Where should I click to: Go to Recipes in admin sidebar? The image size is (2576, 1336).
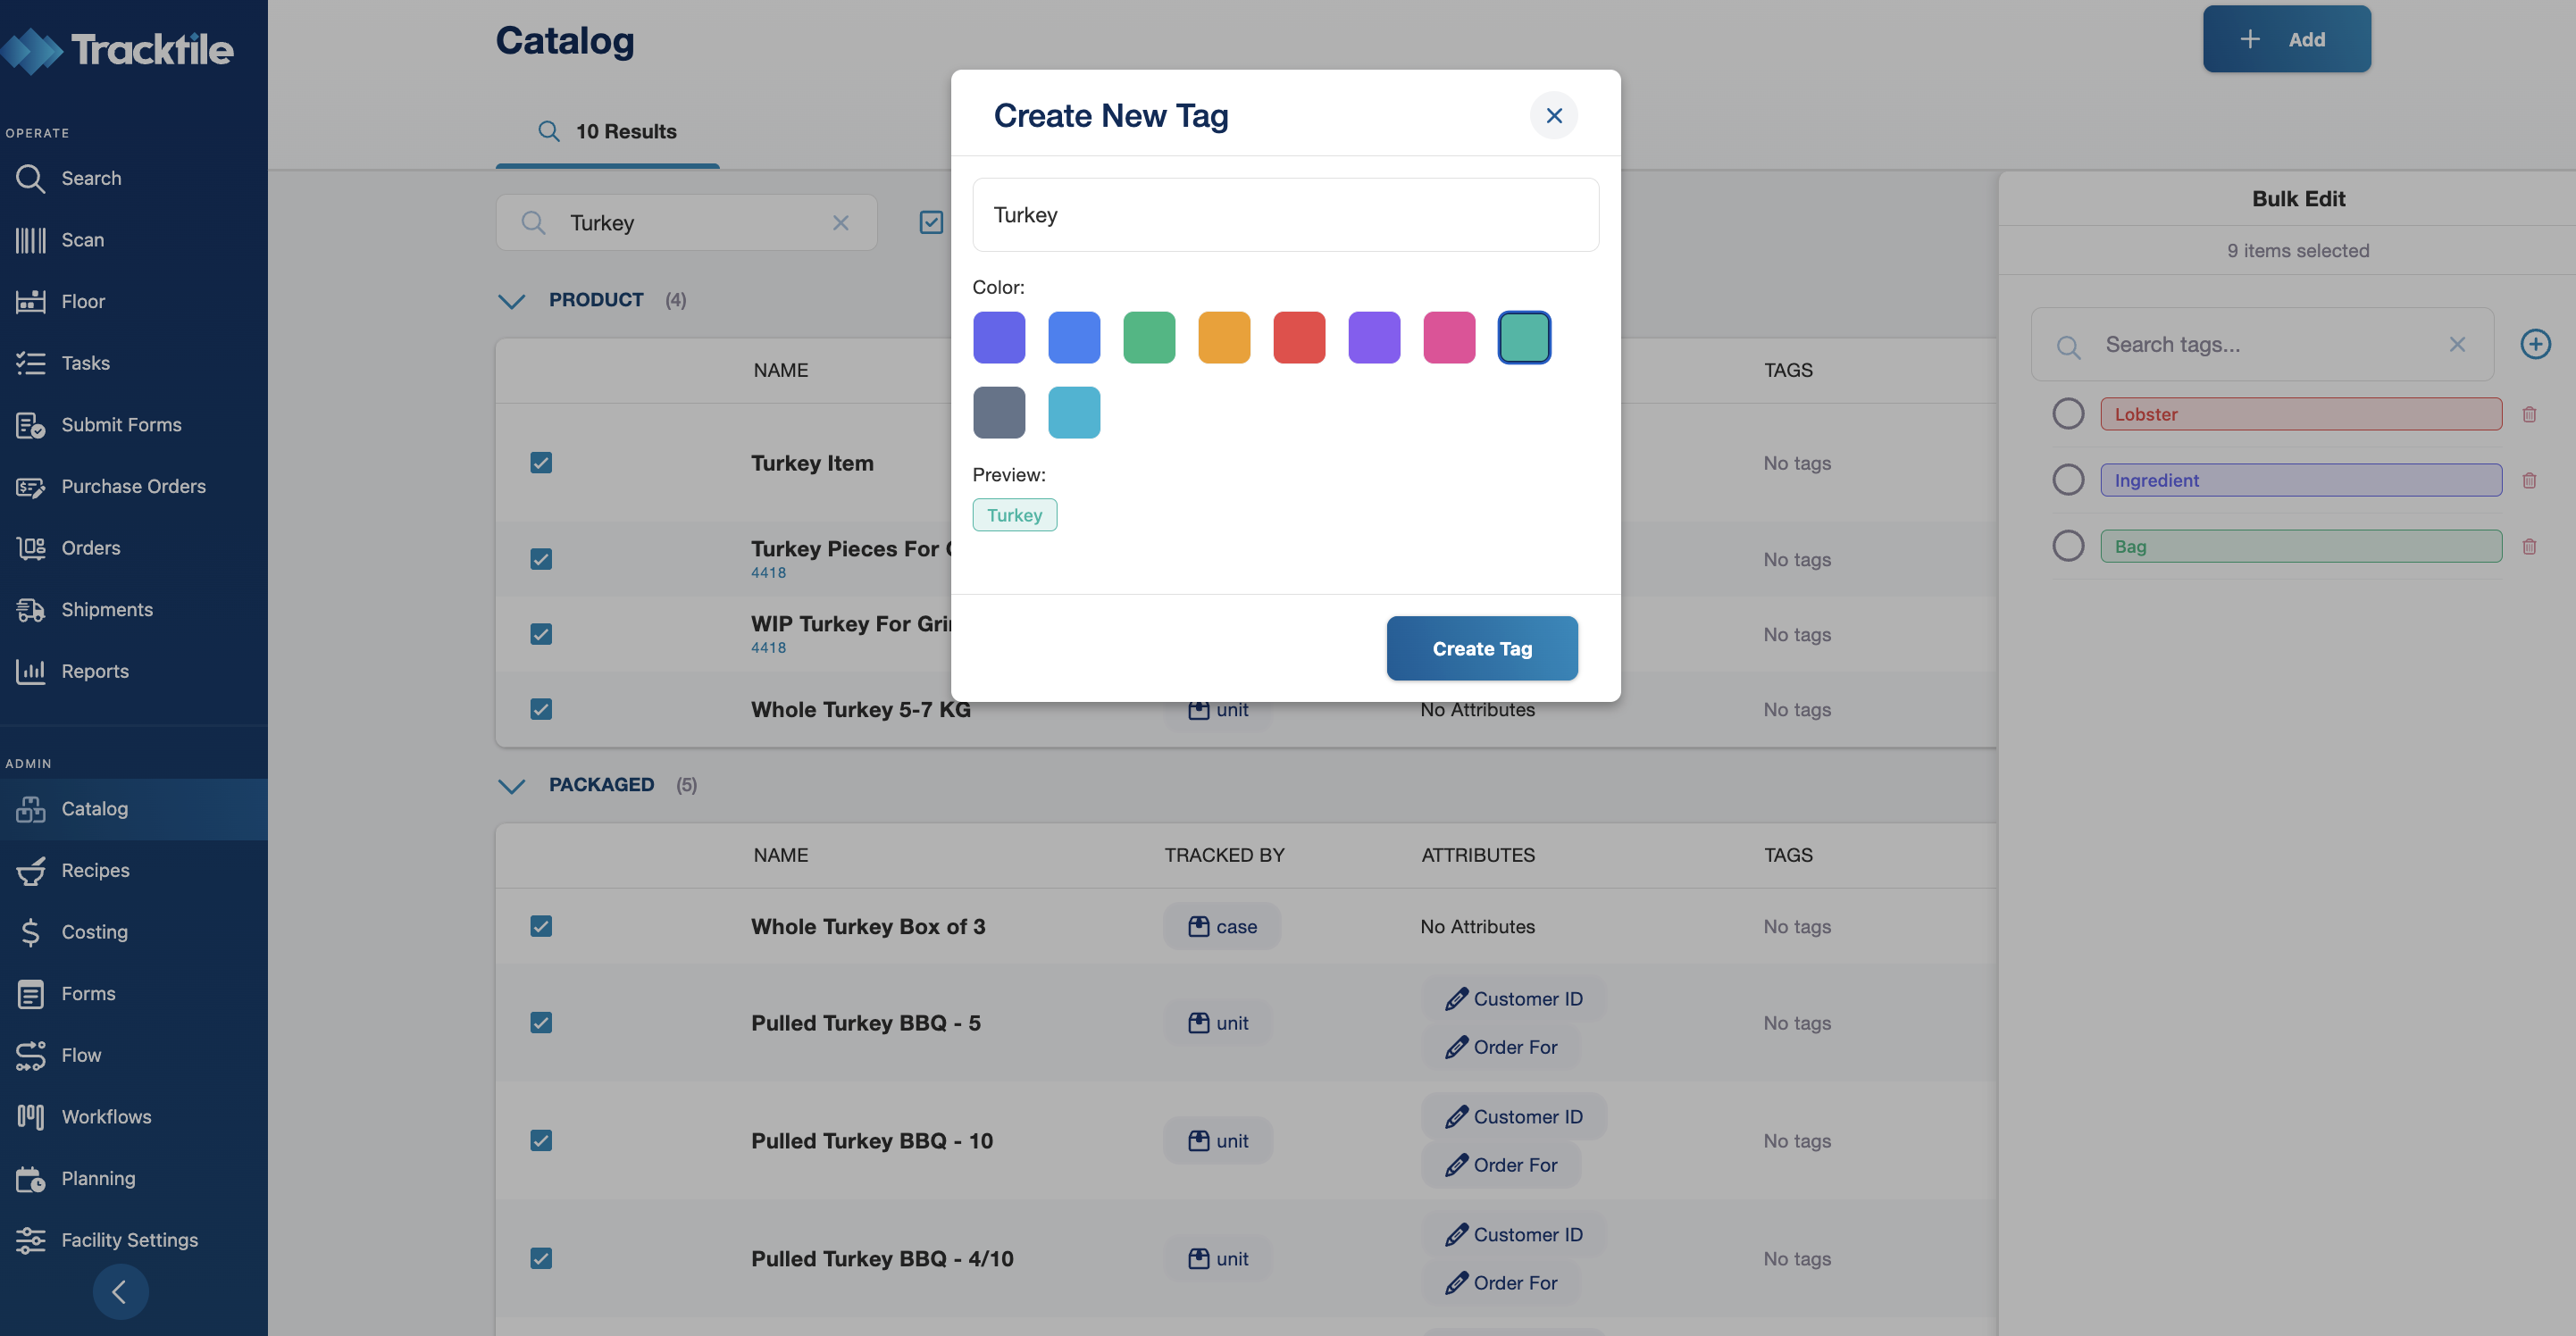click(95, 870)
